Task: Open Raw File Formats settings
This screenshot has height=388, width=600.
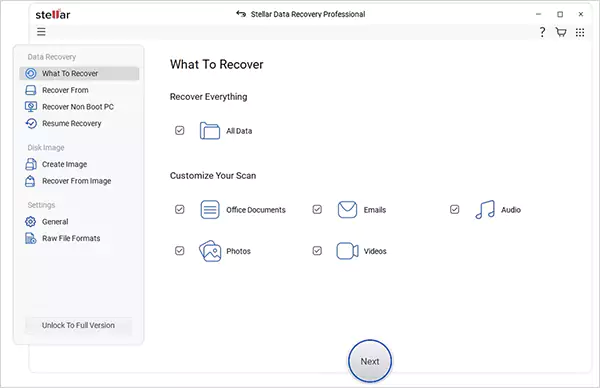Action: [x=71, y=238]
